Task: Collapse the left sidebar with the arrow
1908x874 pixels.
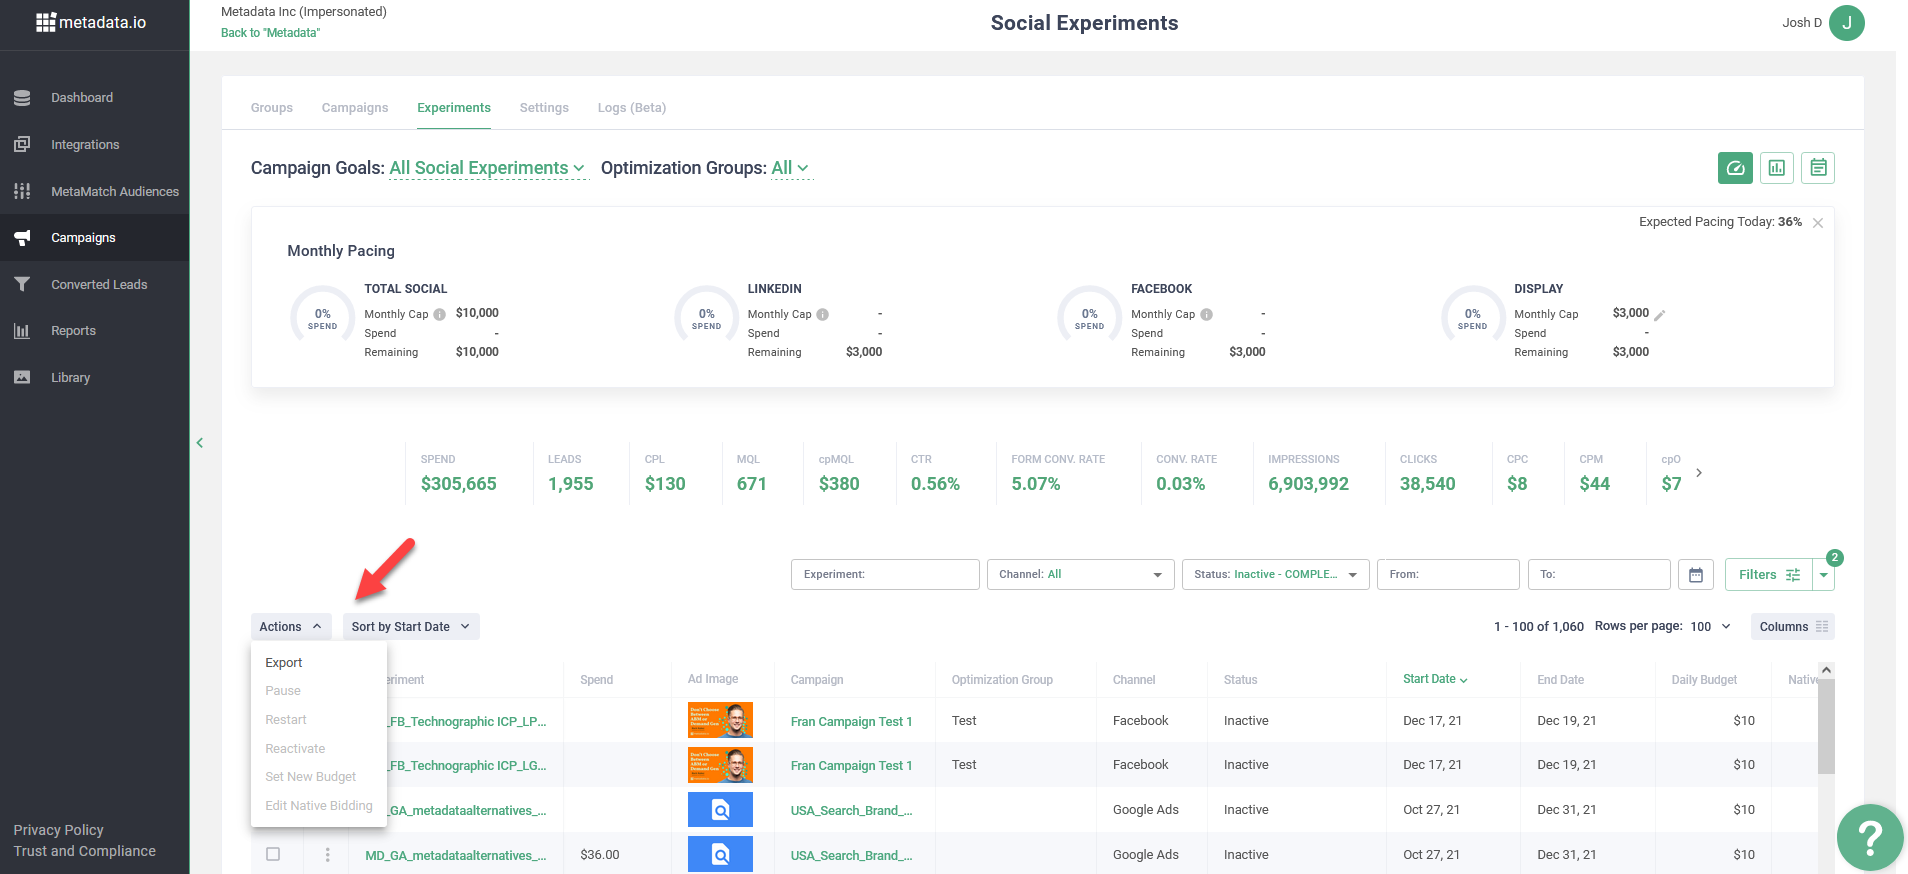Action: pos(200,443)
